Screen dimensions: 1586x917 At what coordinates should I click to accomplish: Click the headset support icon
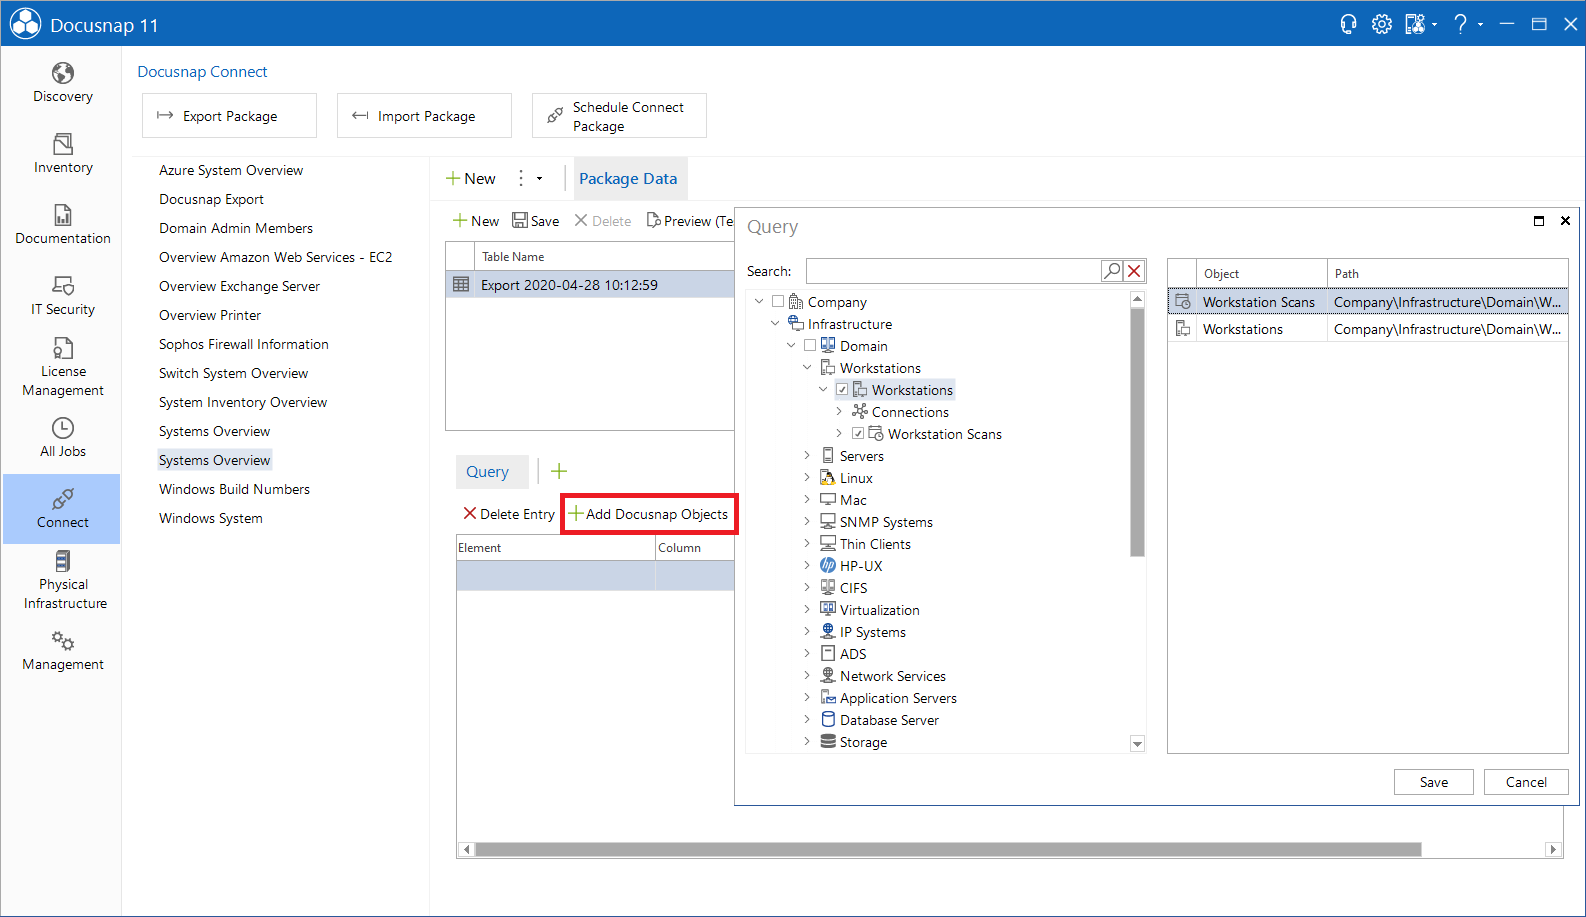pos(1348,24)
